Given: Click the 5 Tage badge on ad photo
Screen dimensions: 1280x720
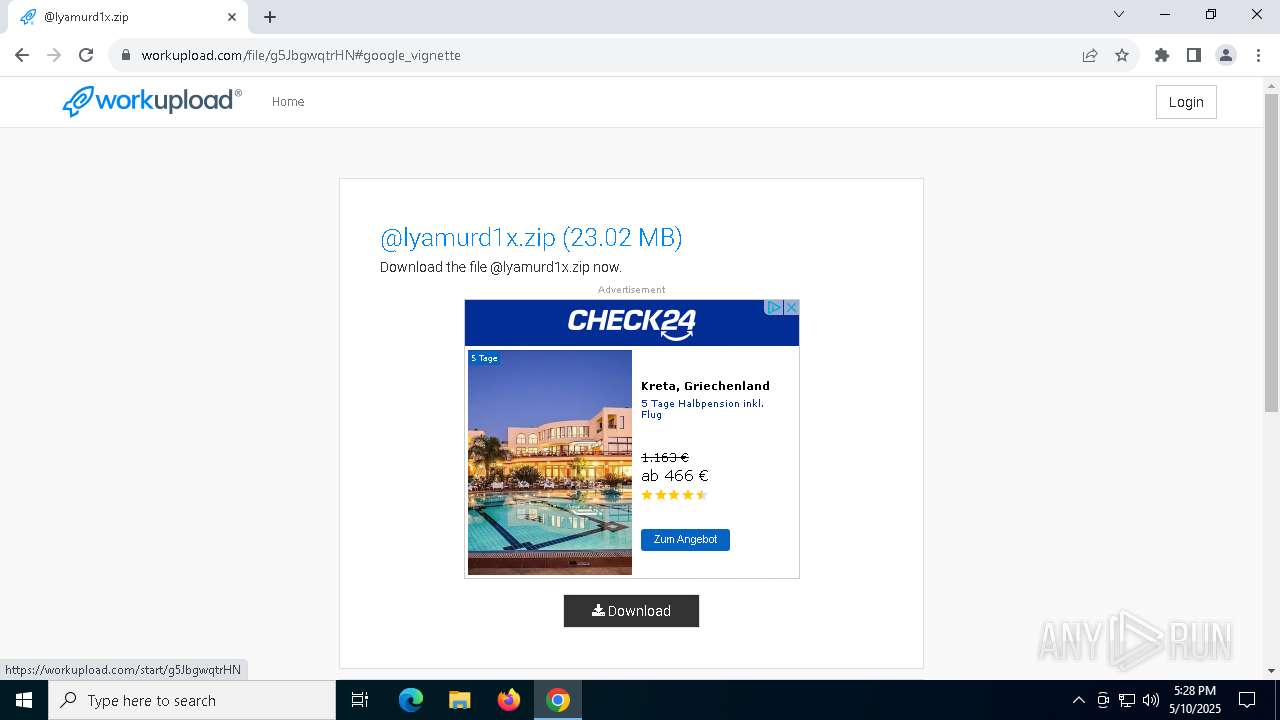Looking at the screenshot, I should 484,358.
